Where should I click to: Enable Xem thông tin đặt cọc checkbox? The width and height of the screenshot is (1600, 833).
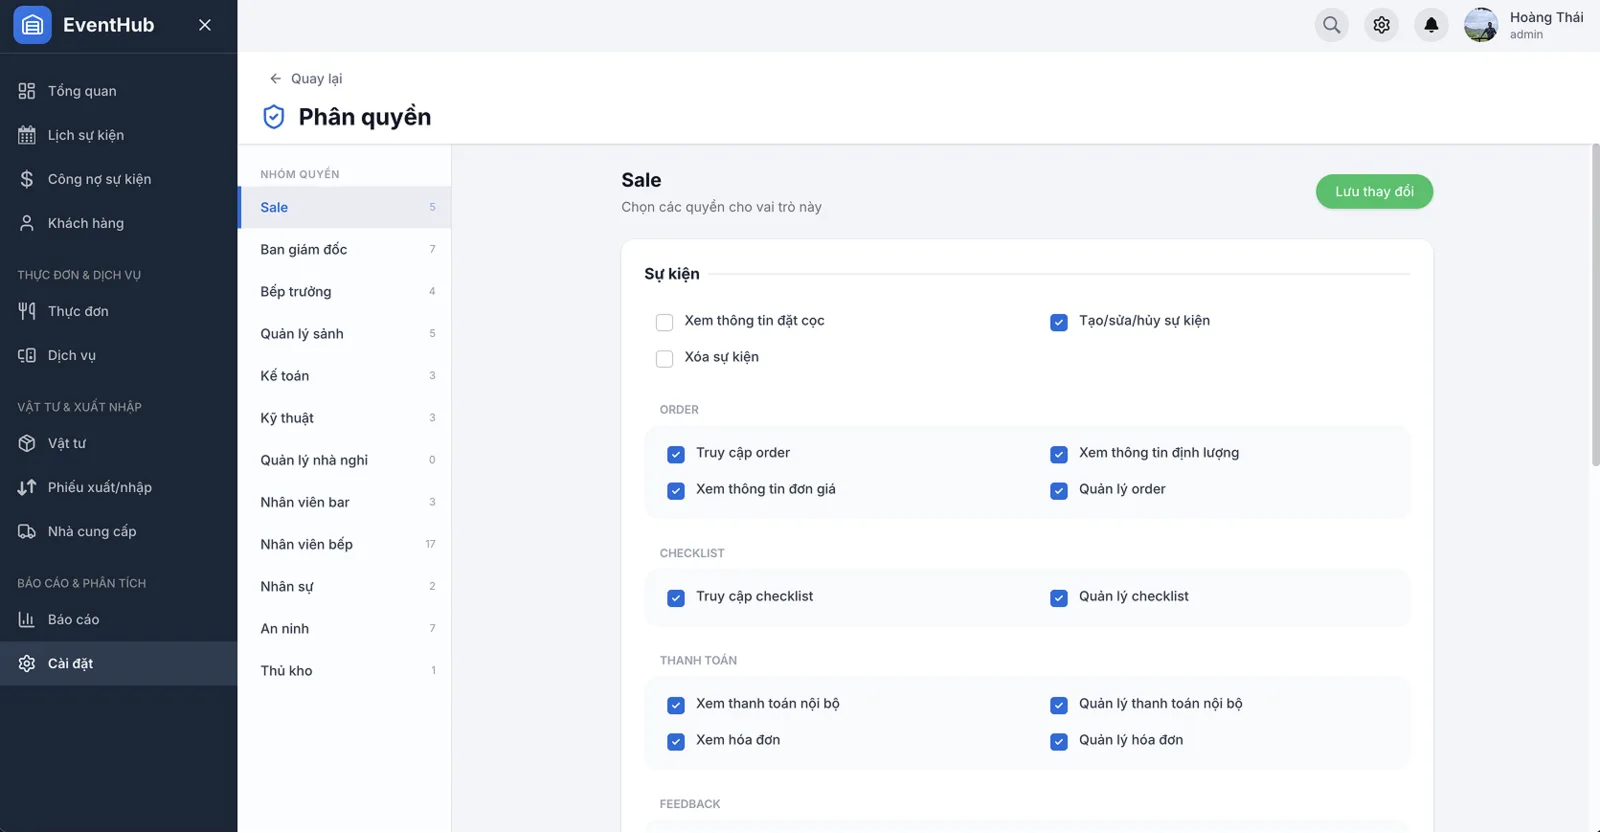click(664, 322)
